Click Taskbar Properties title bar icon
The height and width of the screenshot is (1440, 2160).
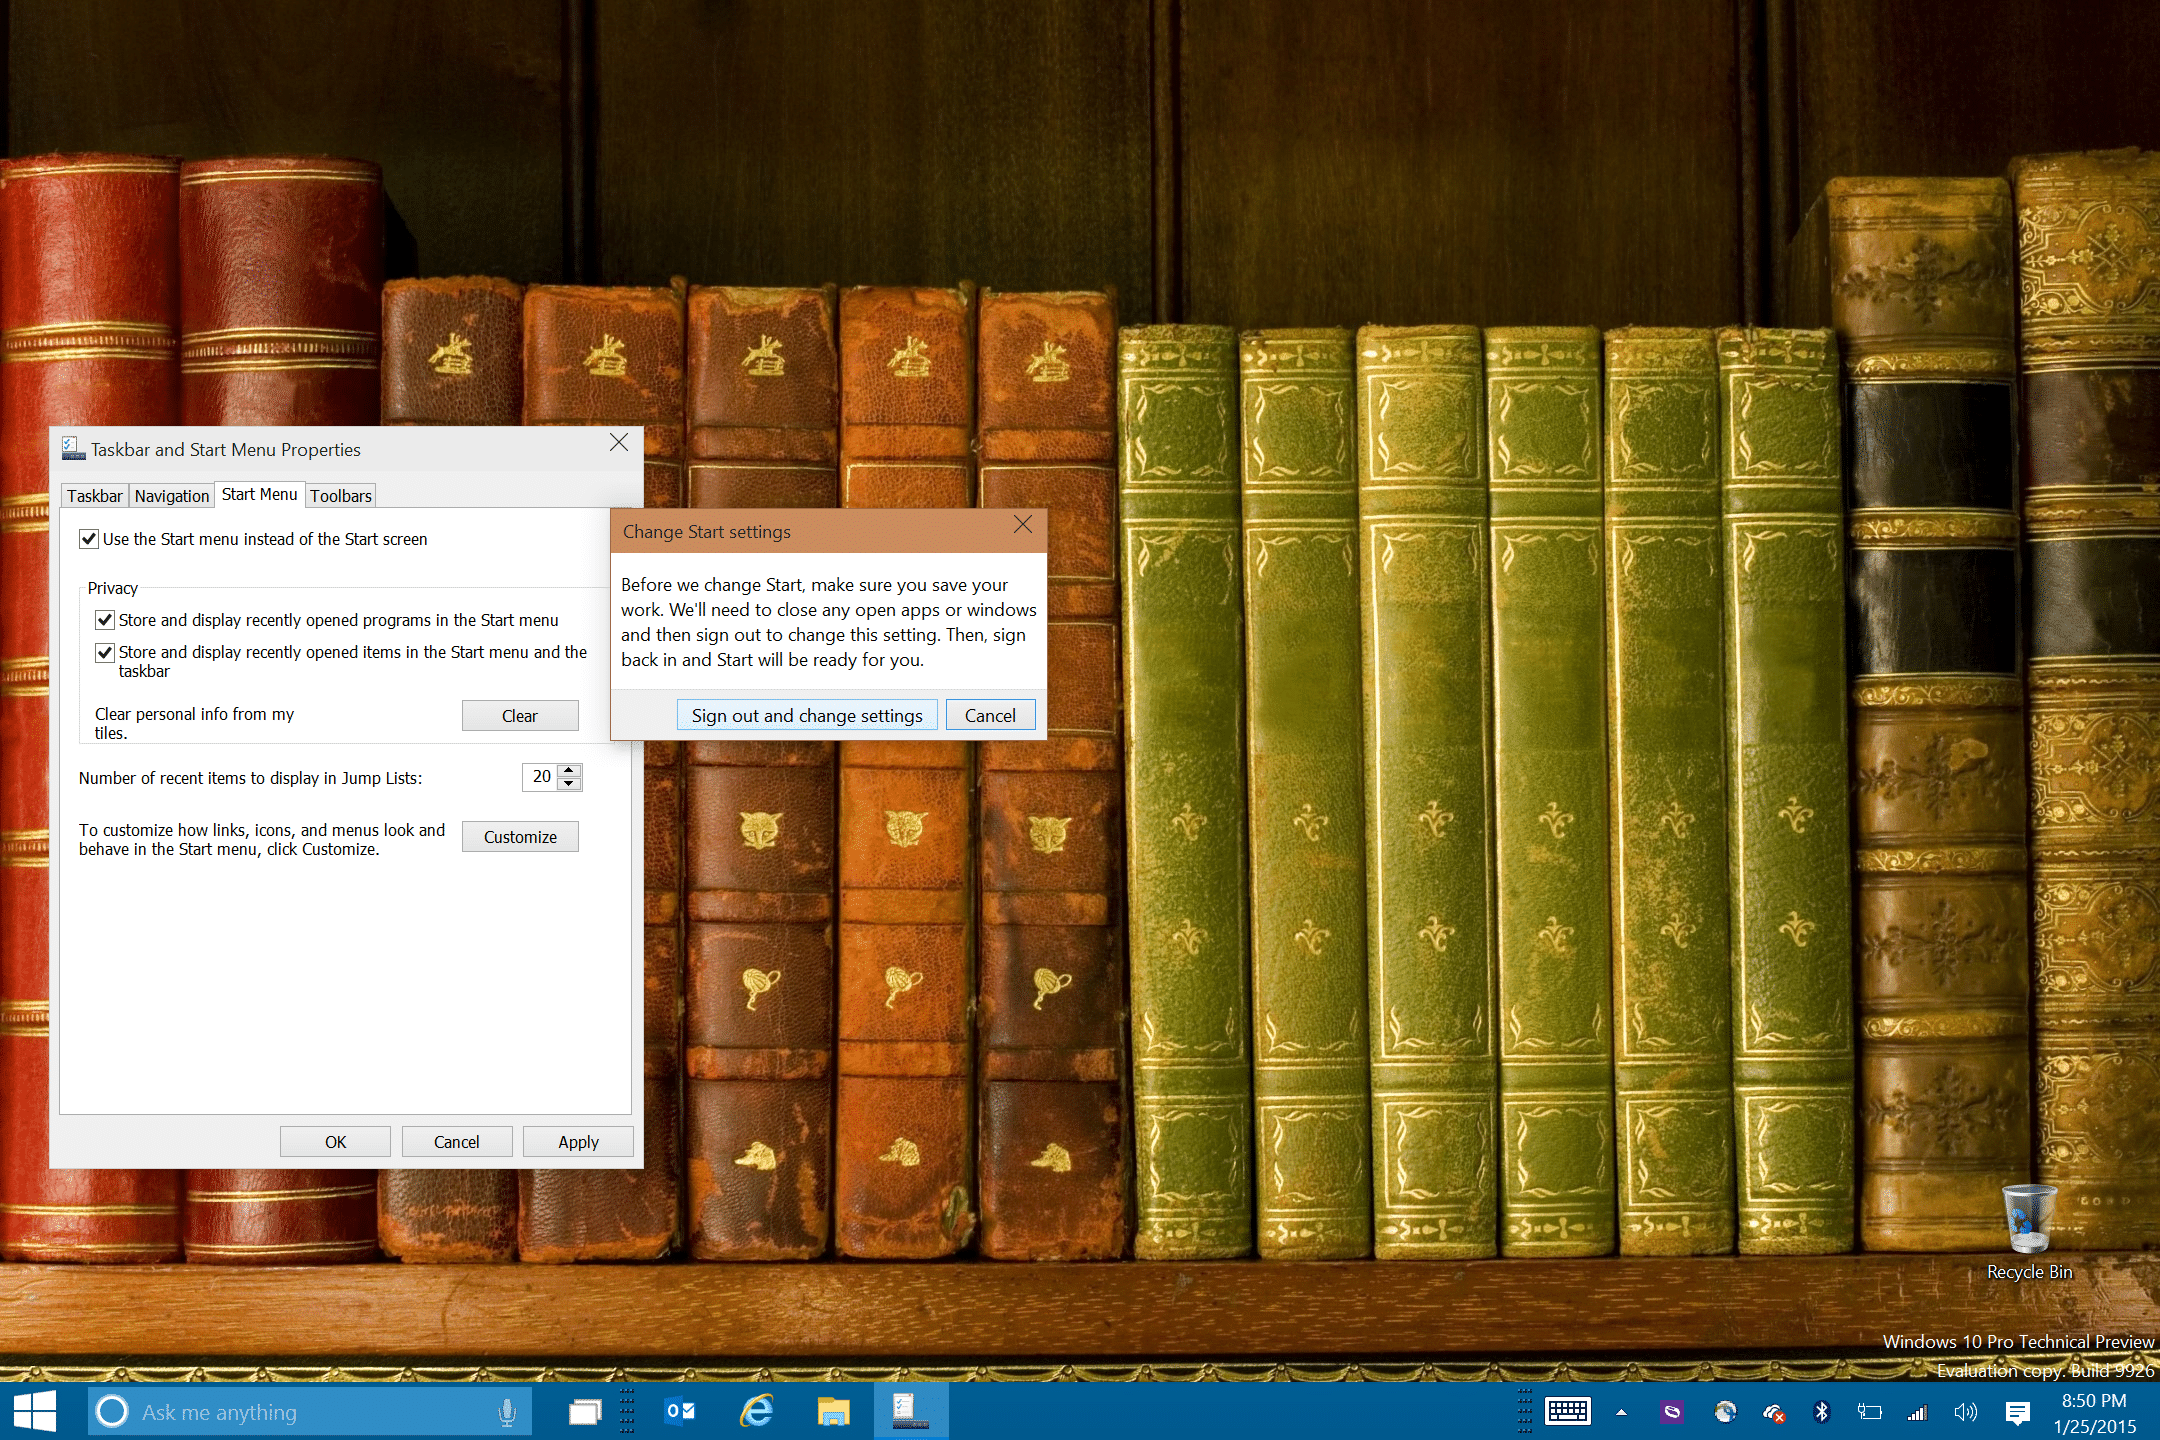click(x=73, y=449)
